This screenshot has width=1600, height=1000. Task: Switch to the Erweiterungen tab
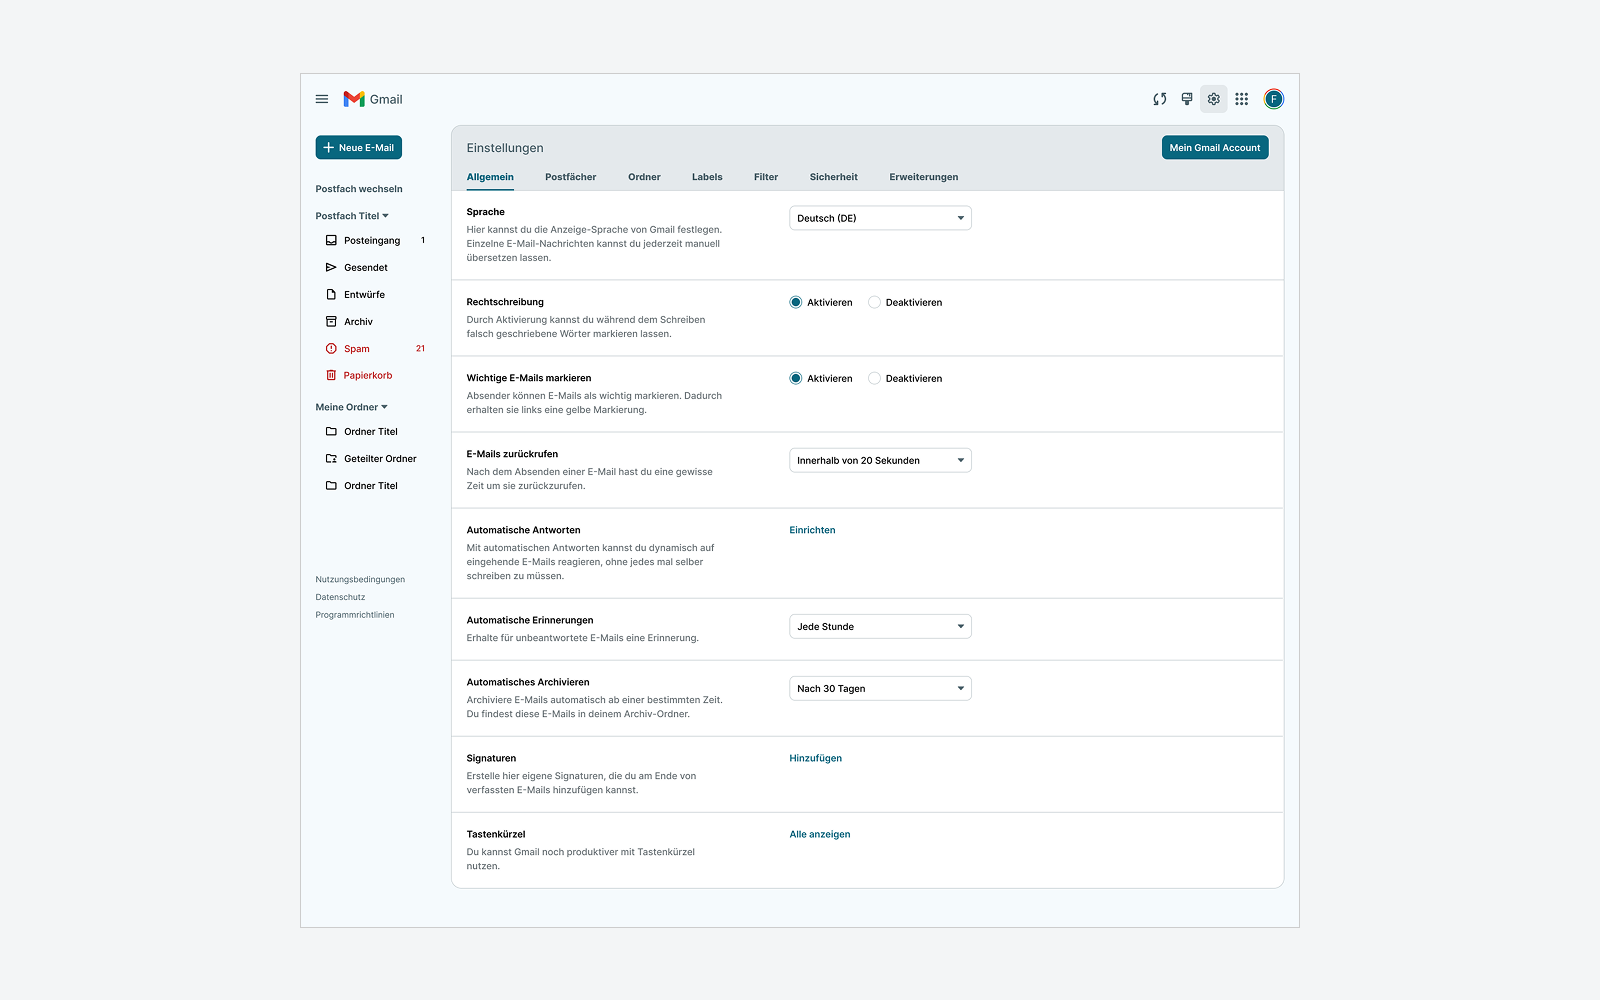click(x=924, y=177)
